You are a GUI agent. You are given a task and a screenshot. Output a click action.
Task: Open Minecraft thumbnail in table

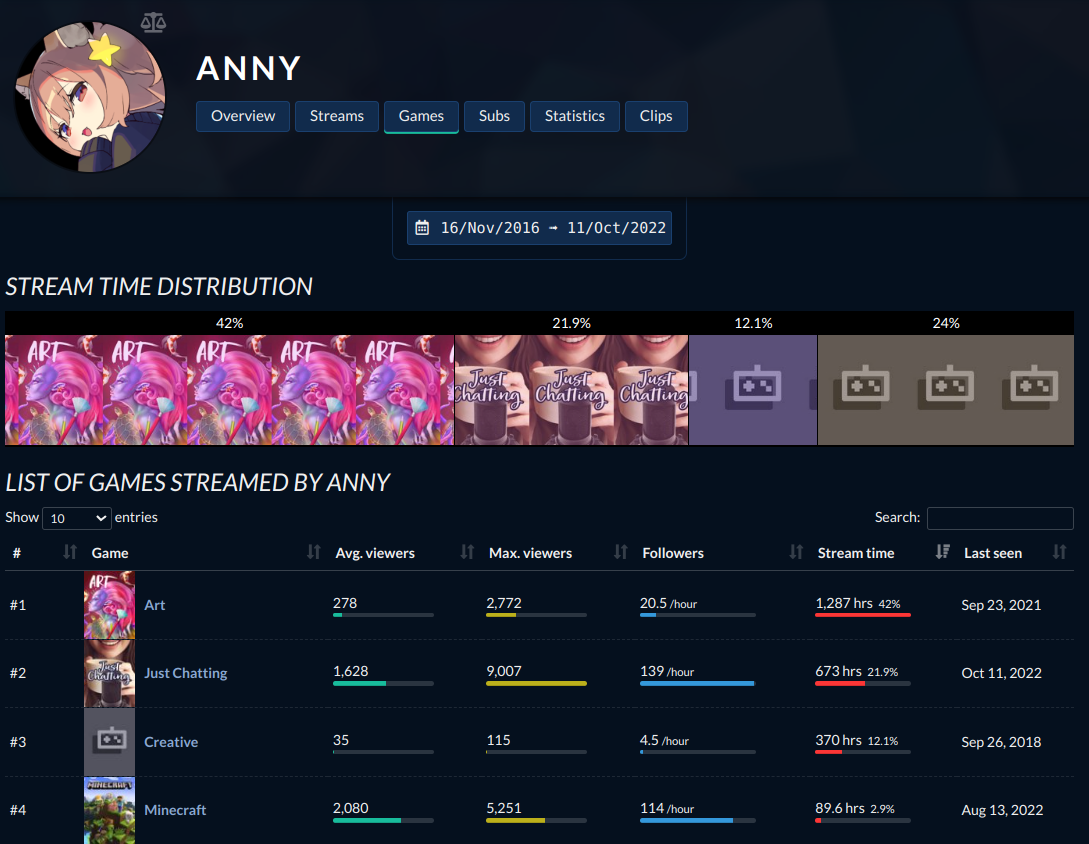(110, 810)
